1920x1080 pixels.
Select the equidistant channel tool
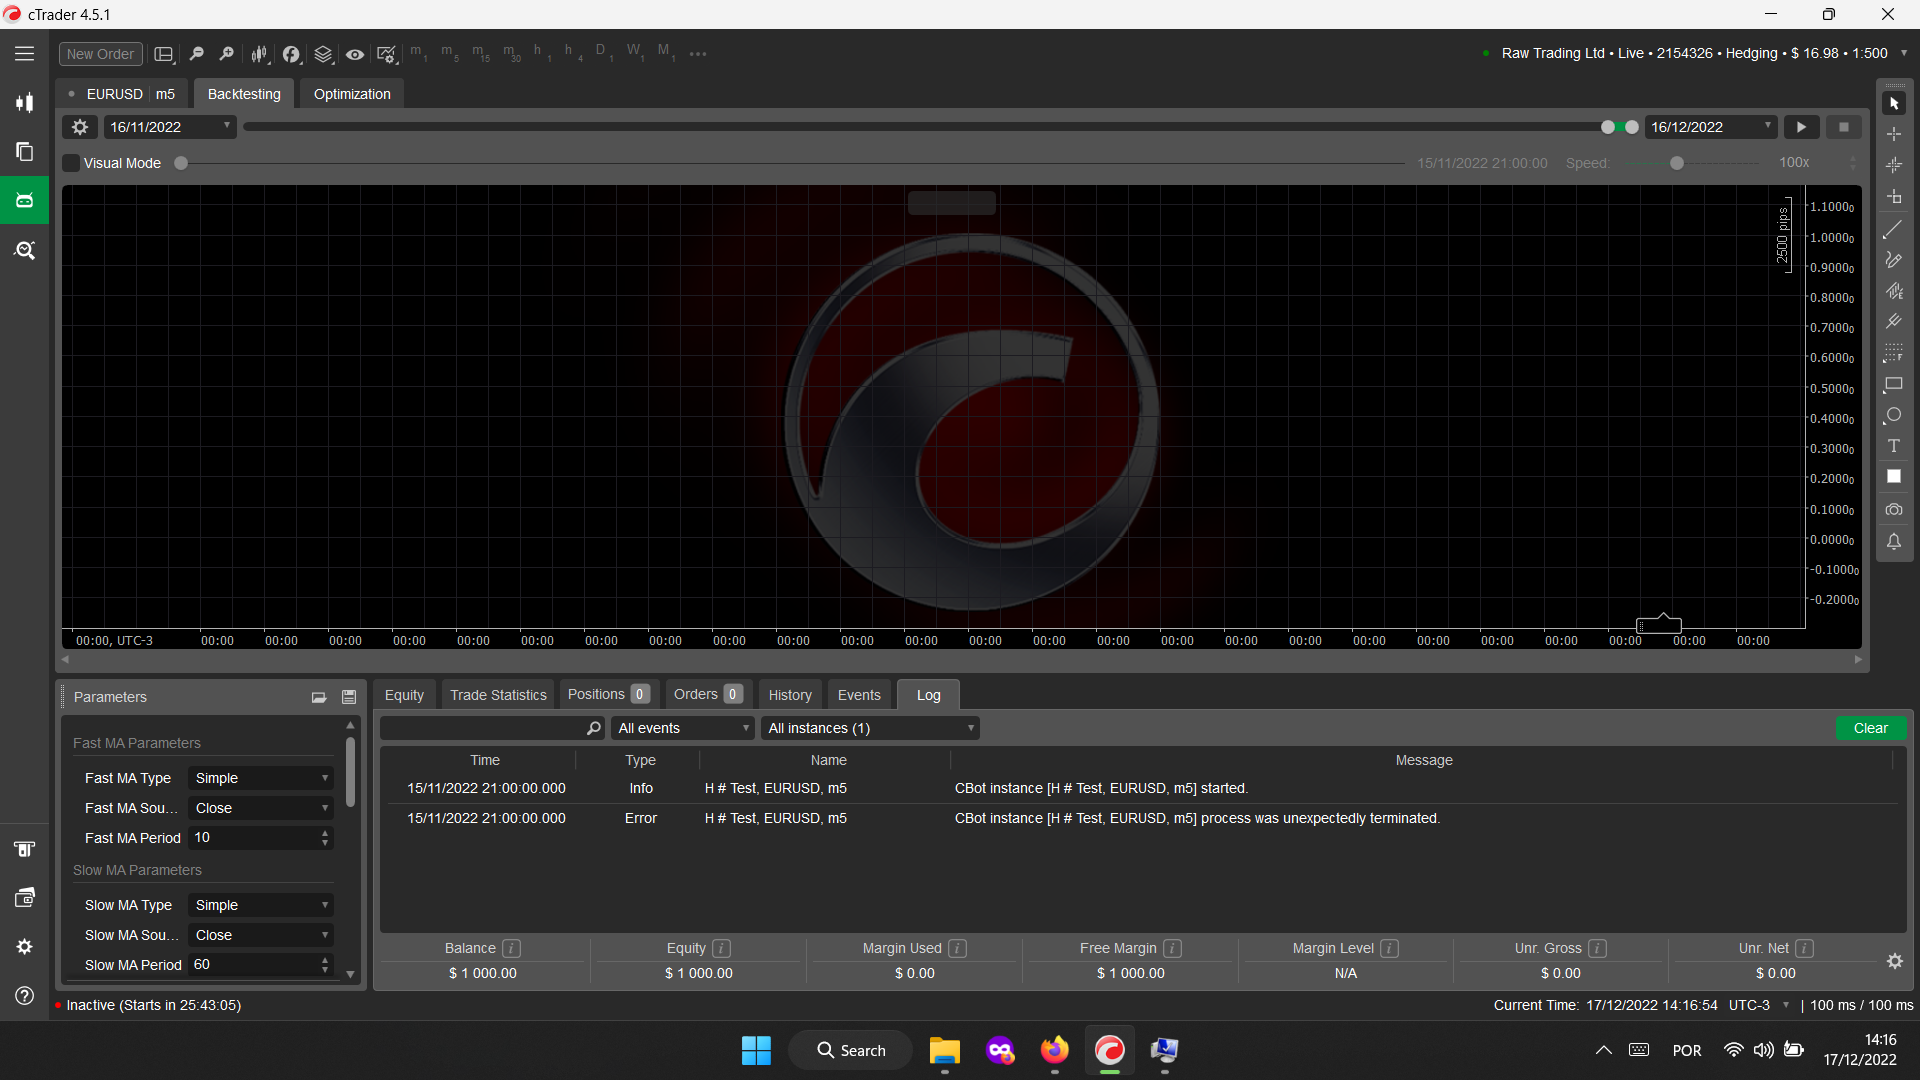coord(1894,291)
